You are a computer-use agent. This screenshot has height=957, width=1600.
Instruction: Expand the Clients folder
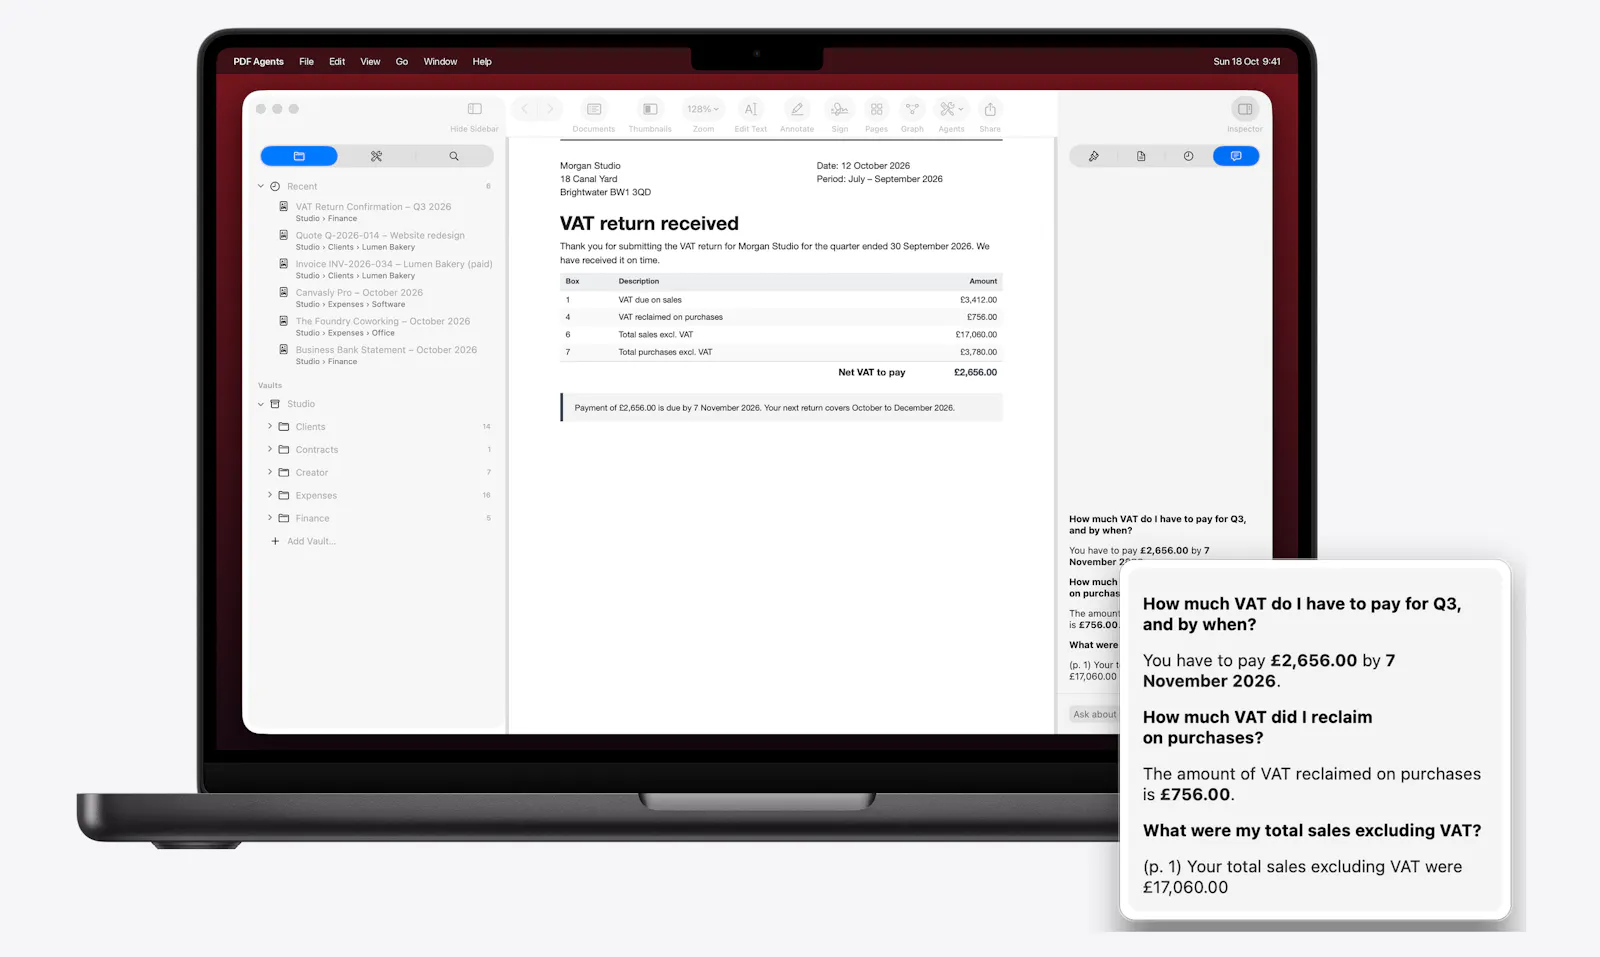tap(270, 426)
